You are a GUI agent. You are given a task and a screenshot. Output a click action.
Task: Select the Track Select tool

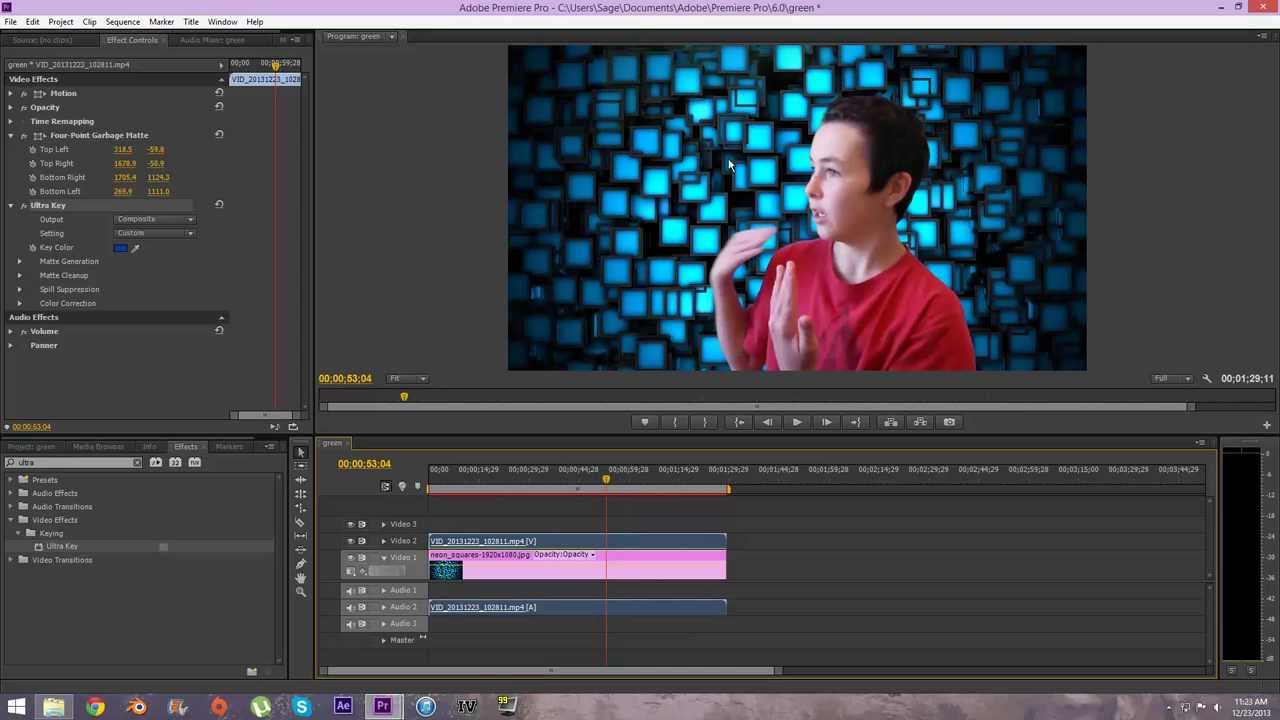pyautogui.click(x=300, y=466)
